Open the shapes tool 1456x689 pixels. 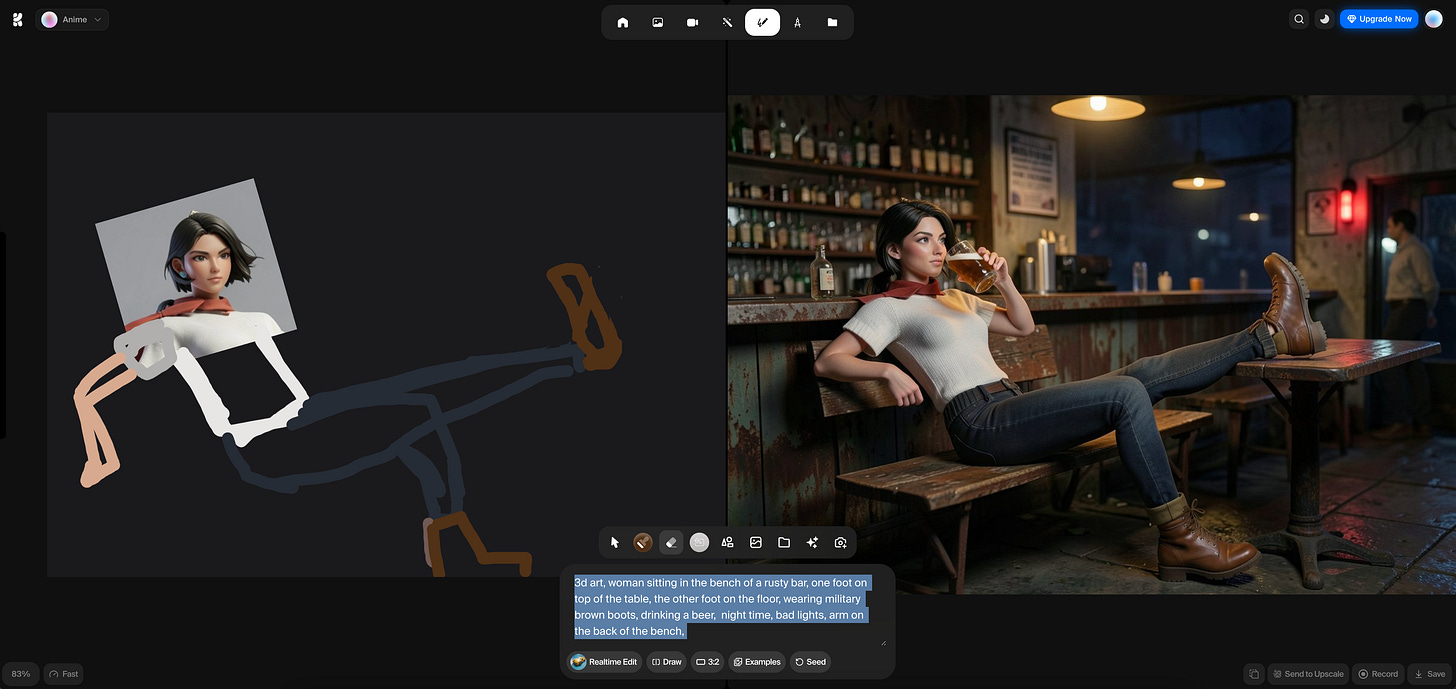[728, 542]
